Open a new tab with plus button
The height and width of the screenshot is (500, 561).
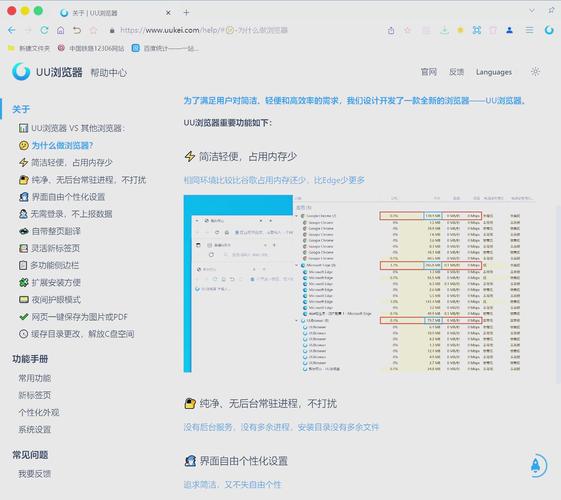click(x=186, y=13)
